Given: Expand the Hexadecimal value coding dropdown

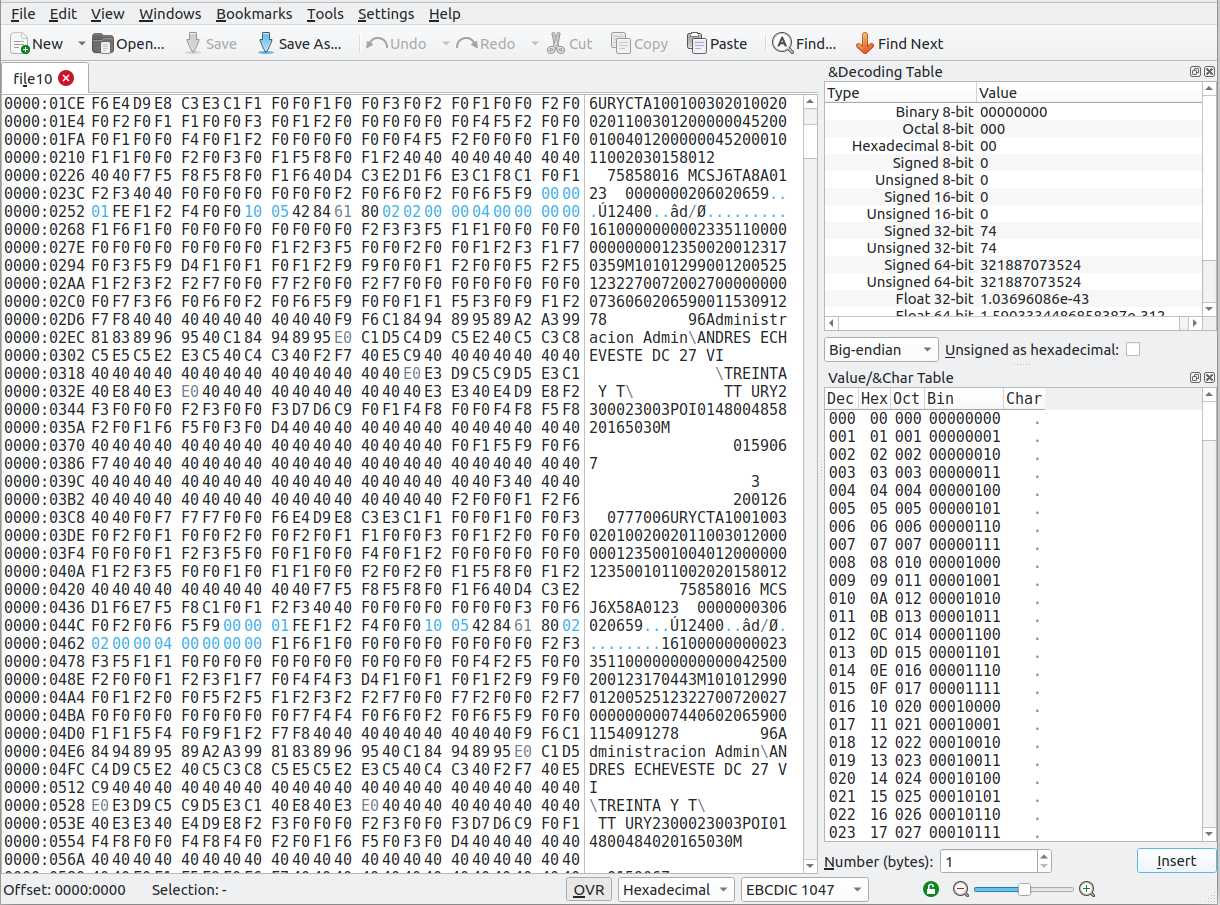Looking at the screenshot, I should pyautogui.click(x=676, y=889).
